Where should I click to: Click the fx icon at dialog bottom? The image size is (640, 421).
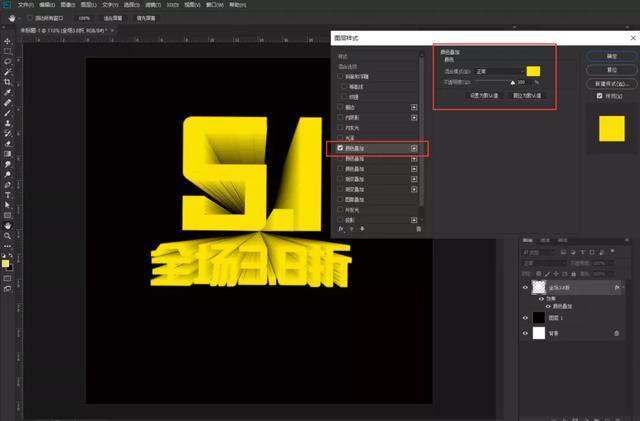point(340,229)
